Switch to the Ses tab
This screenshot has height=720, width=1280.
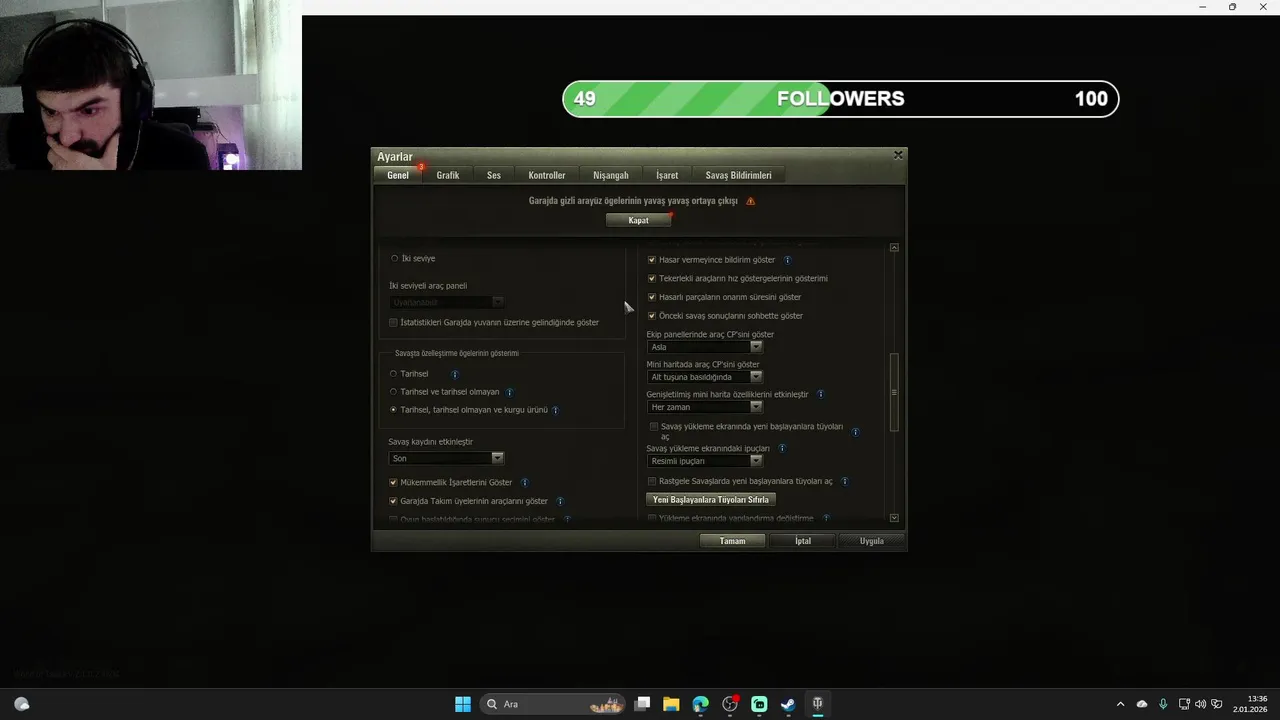[x=494, y=175]
